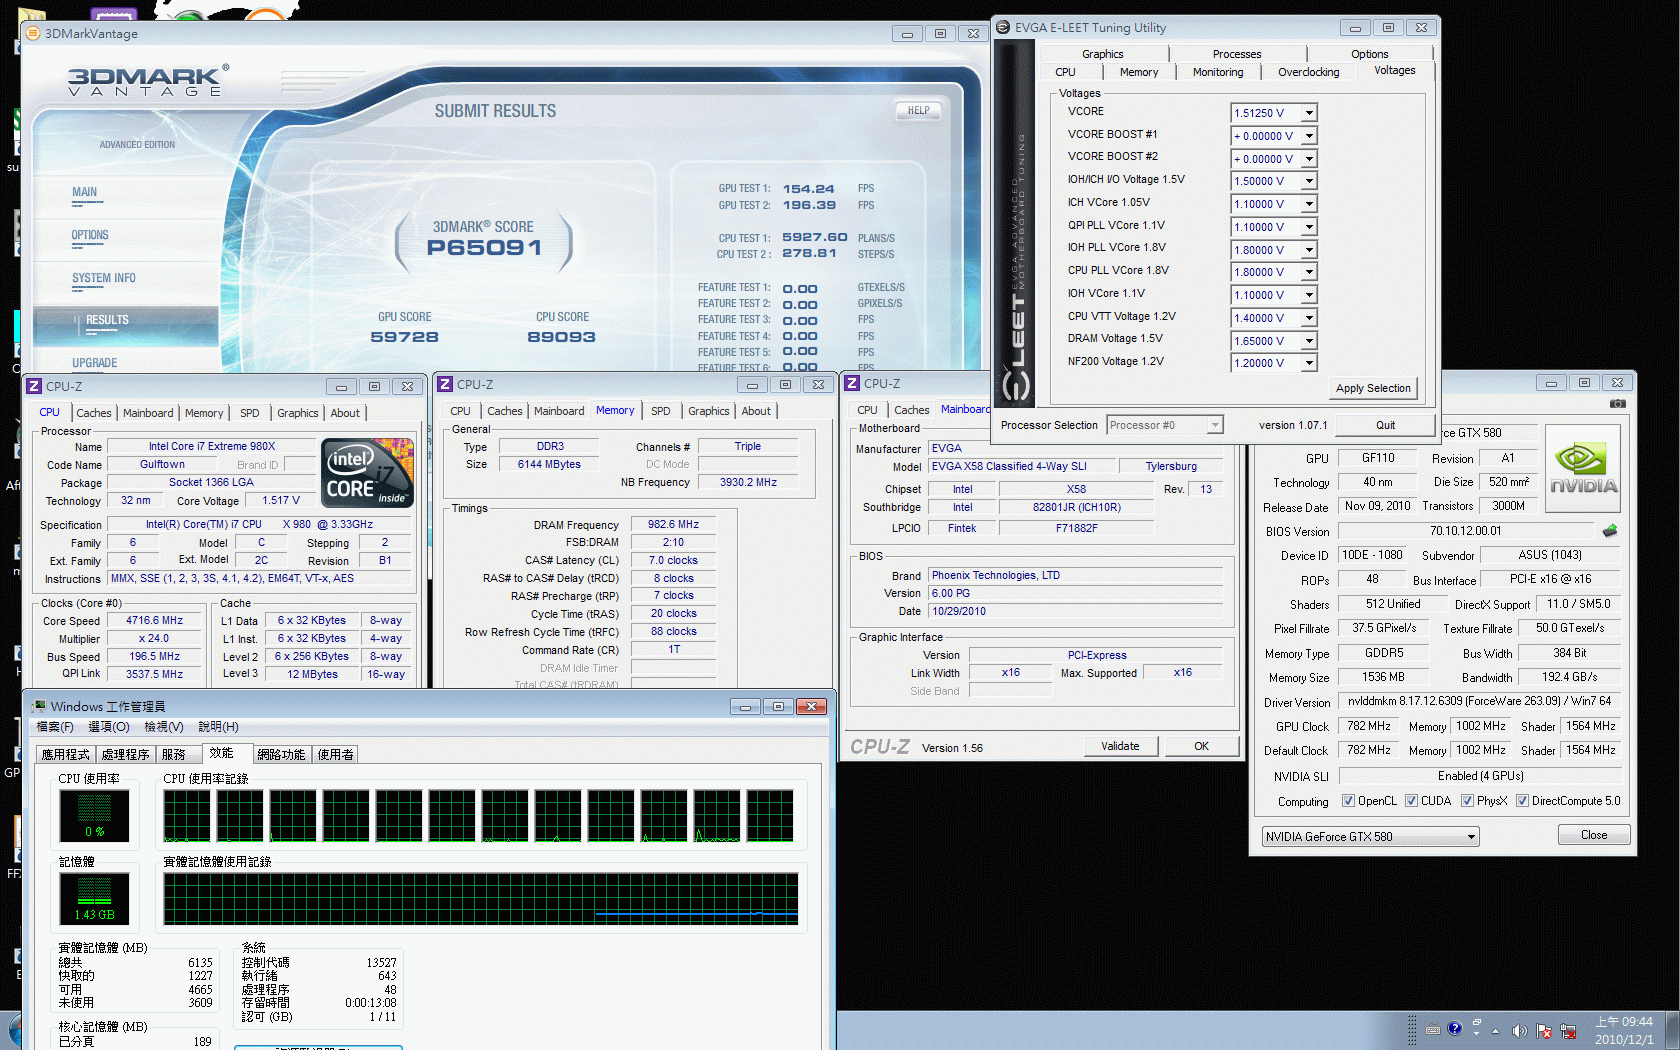Open the Action Center flag tray icon
Image resolution: width=1680 pixels, height=1050 pixels.
1544,1031
